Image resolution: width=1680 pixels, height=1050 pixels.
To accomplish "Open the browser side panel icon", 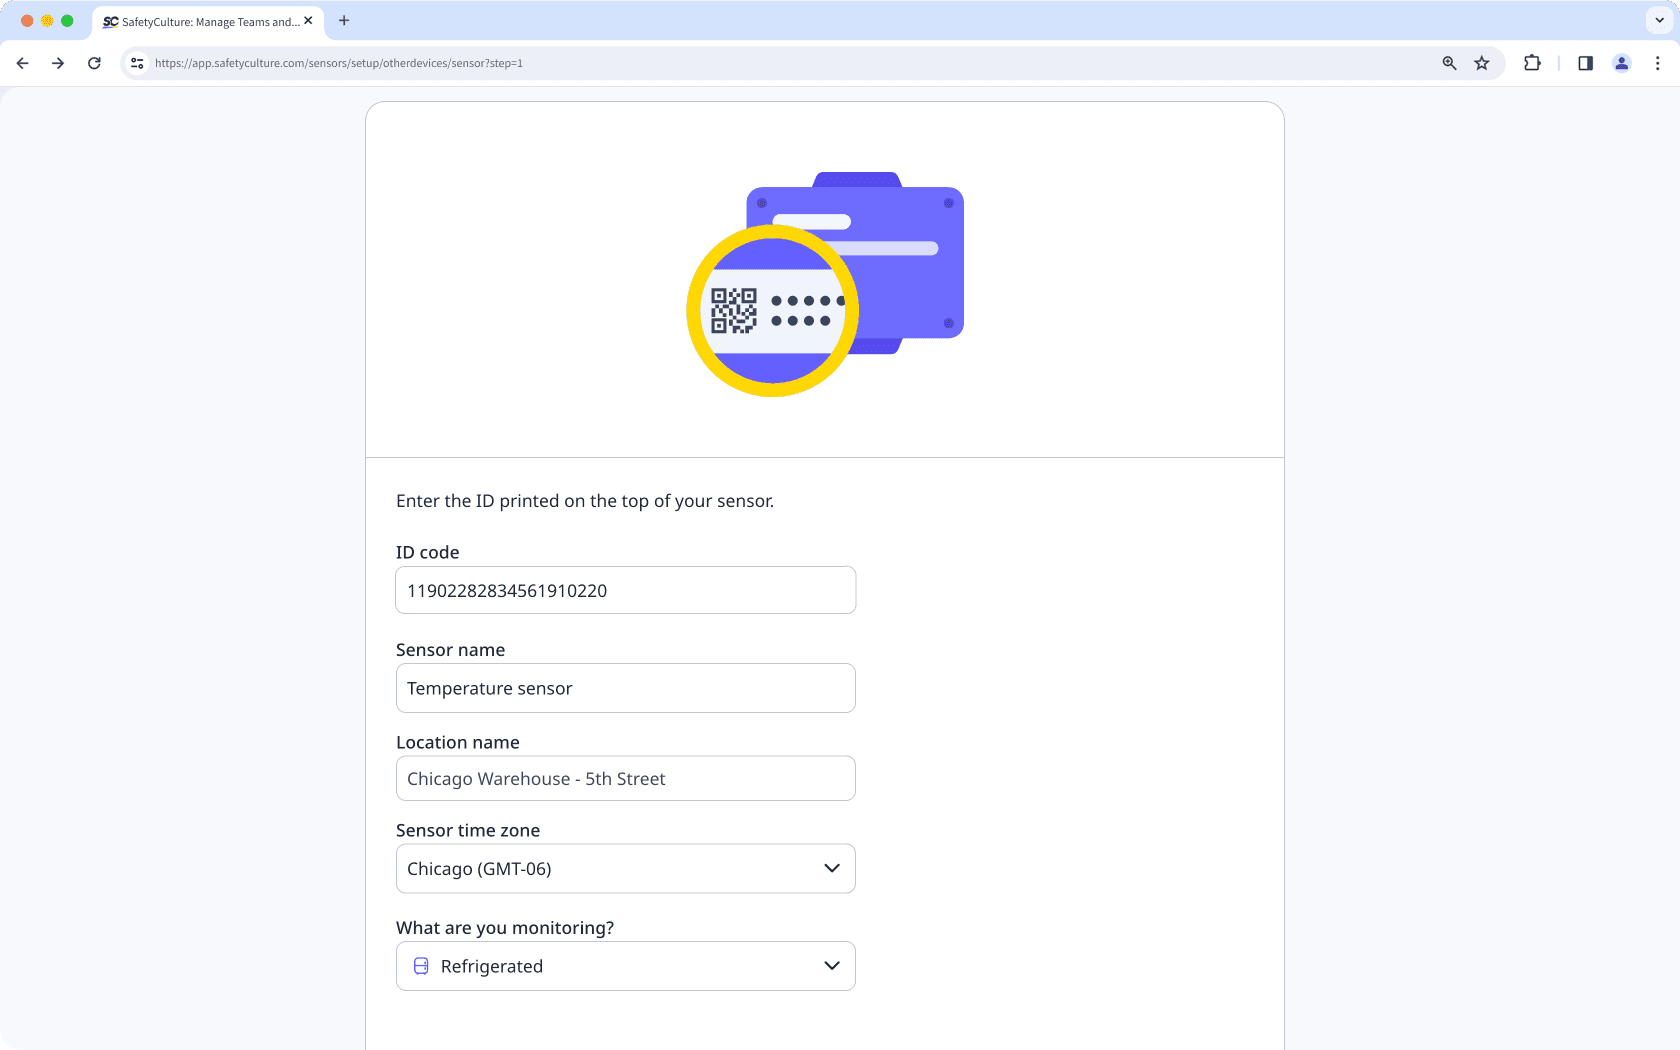I will point(1585,62).
